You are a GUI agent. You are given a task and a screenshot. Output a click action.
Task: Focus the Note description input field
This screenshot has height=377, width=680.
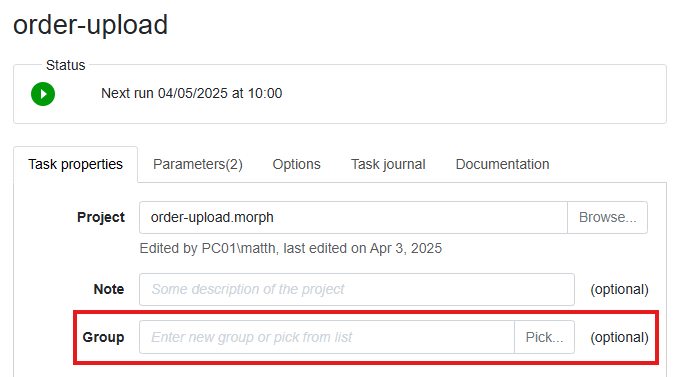(357, 289)
